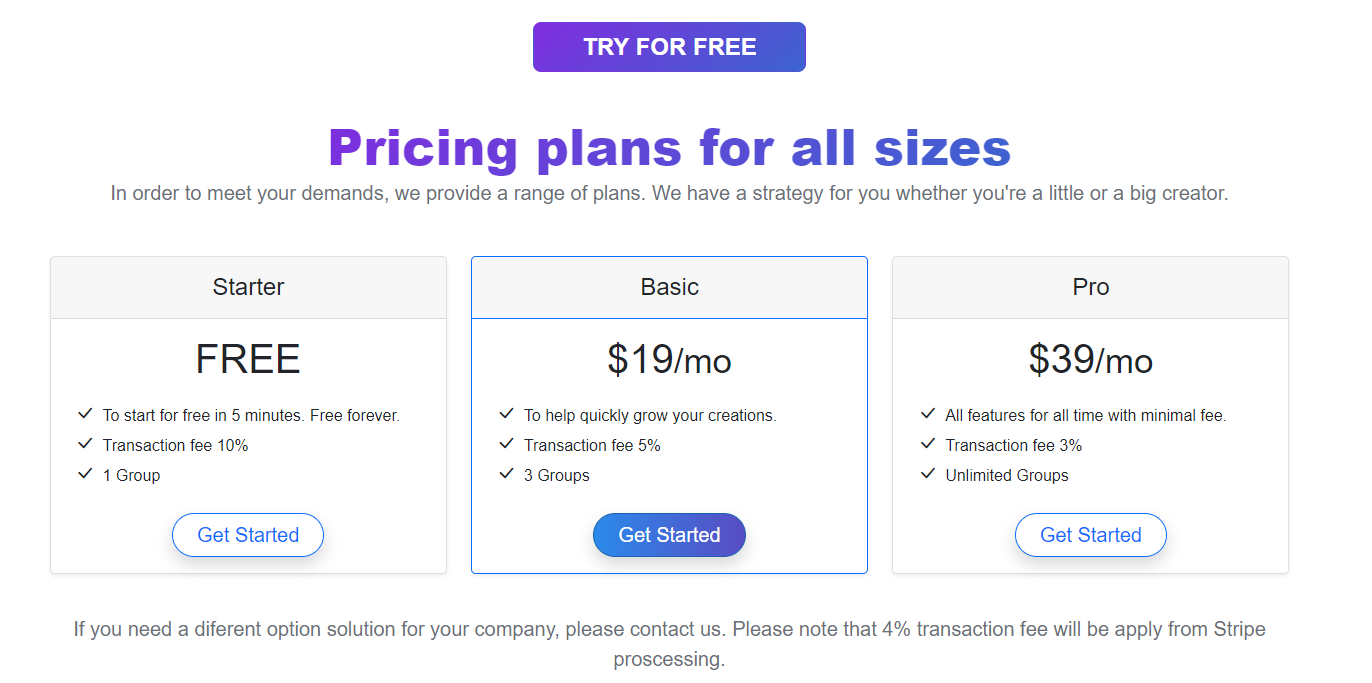
Task: Click checkmark beside All features for all time
Action: point(928,414)
